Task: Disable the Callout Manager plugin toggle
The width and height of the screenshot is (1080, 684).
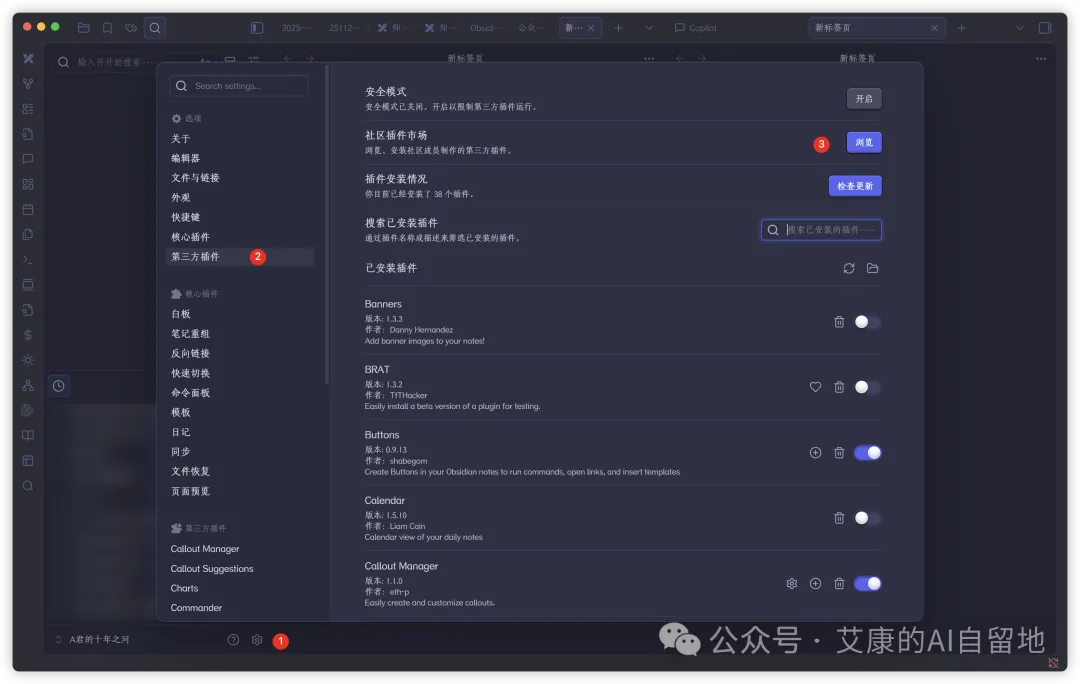Action: [867, 583]
